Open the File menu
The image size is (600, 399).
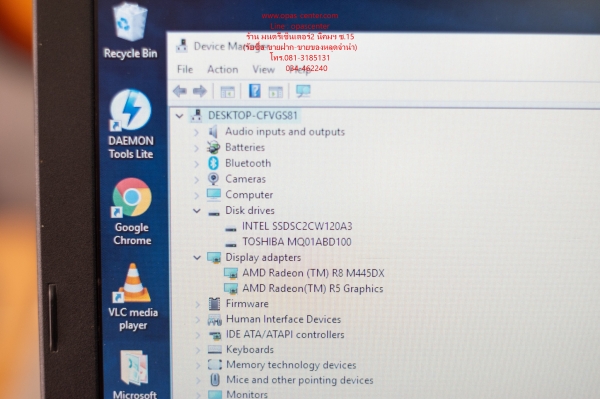(x=185, y=69)
